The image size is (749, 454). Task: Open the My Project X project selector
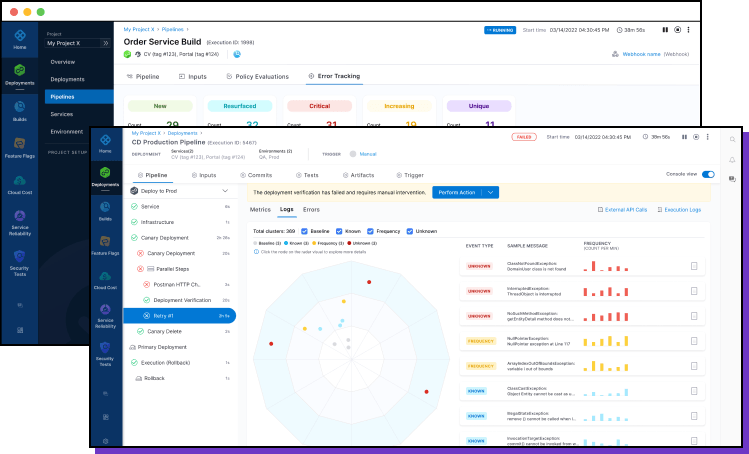[x=78, y=43]
